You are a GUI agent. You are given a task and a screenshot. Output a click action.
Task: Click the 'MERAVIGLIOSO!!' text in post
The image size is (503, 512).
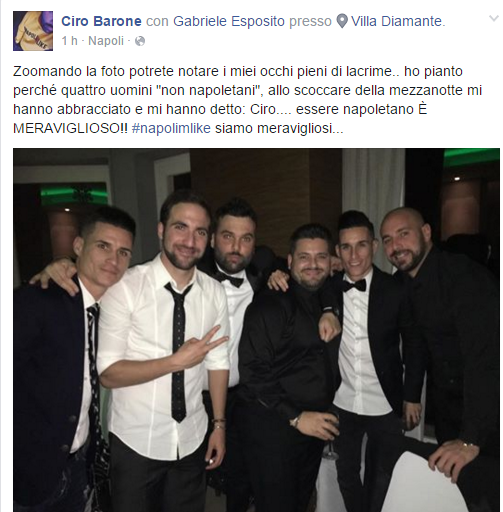point(70,128)
